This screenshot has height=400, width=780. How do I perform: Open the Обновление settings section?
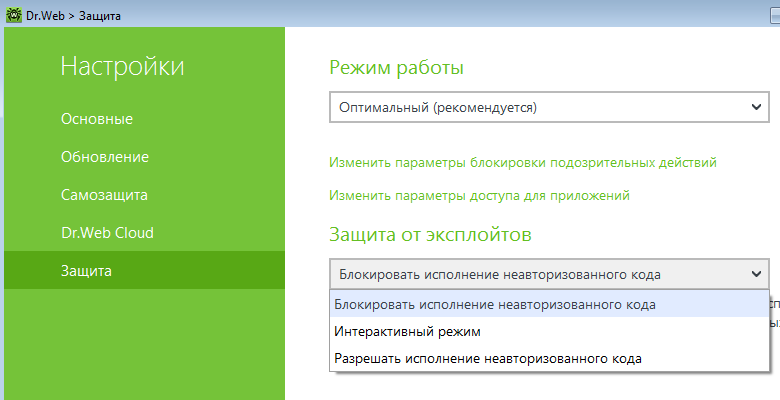tap(105, 157)
